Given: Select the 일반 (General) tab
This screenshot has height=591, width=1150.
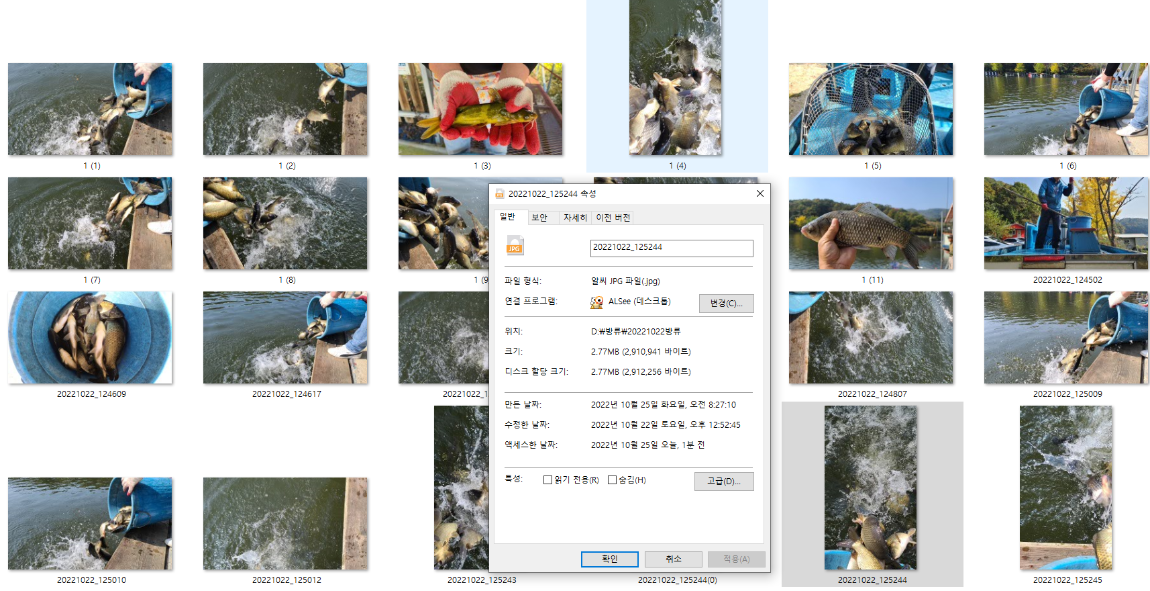Looking at the screenshot, I should pyautogui.click(x=506, y=215).
